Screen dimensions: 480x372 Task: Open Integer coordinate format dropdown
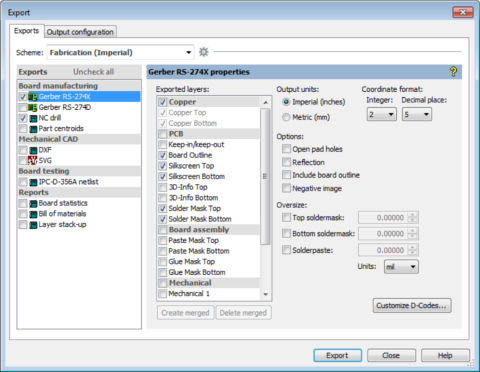click(381, 114)
